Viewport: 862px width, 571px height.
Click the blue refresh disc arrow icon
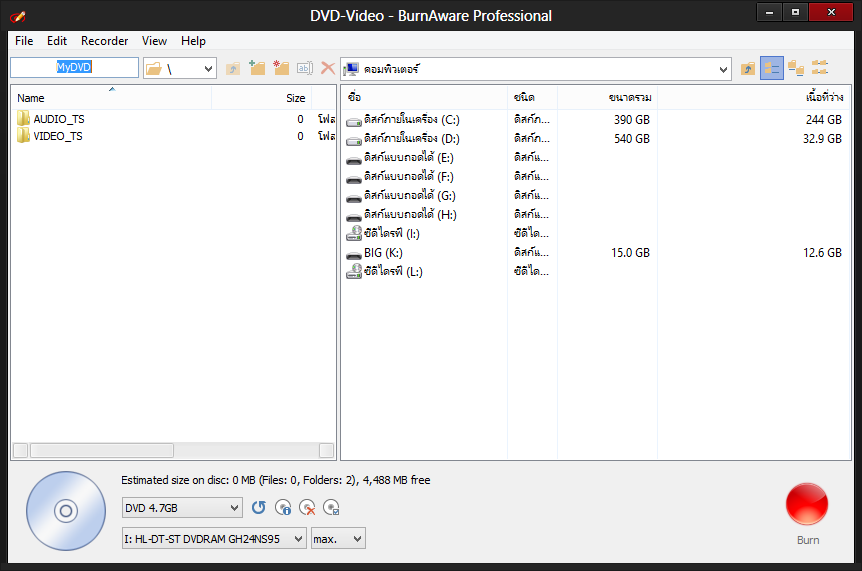click(258, 507)
